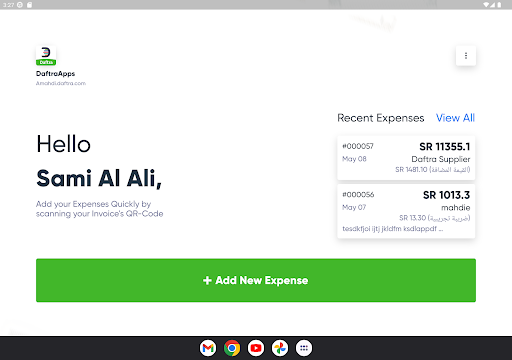512x360 pixels.
Task: Launch Chrome from the taskbar
Action: [232, 348]
